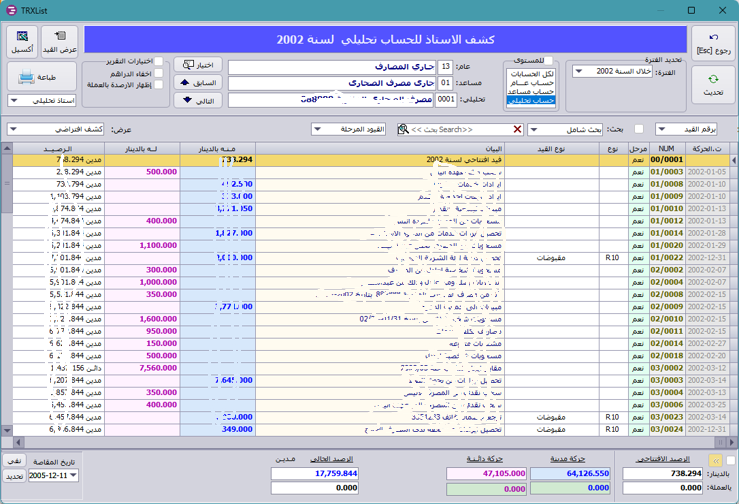Click the له بالدينار column header
The height and width of the screenshot is (504, 739).
tap(142, 149)
